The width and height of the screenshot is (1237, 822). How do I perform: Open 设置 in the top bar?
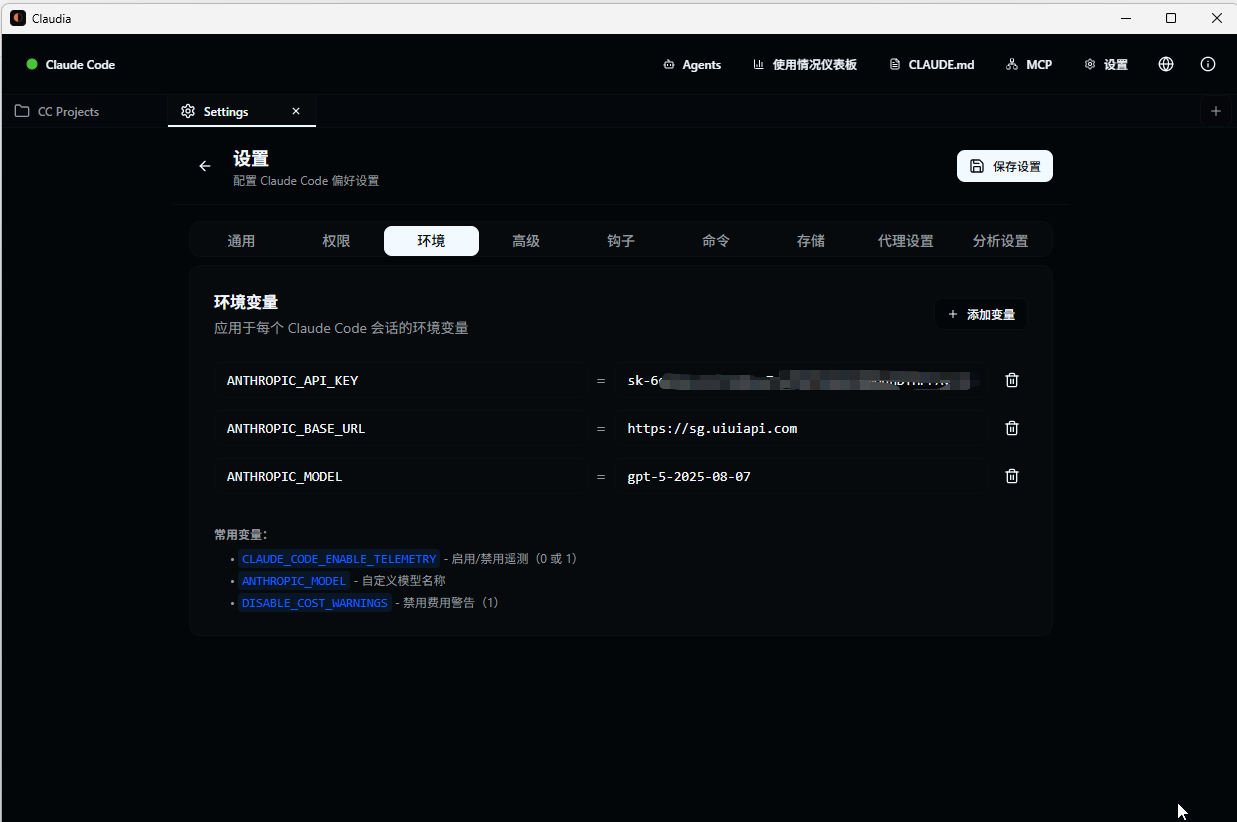coord(1106,64)
